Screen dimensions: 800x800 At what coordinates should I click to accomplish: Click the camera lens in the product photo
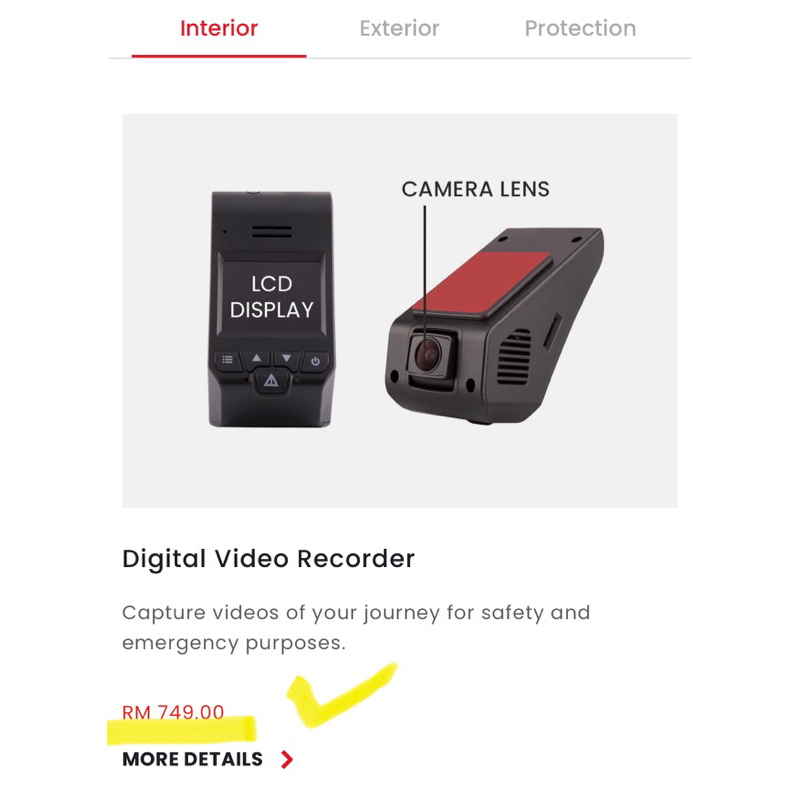[x=428, y=355]
